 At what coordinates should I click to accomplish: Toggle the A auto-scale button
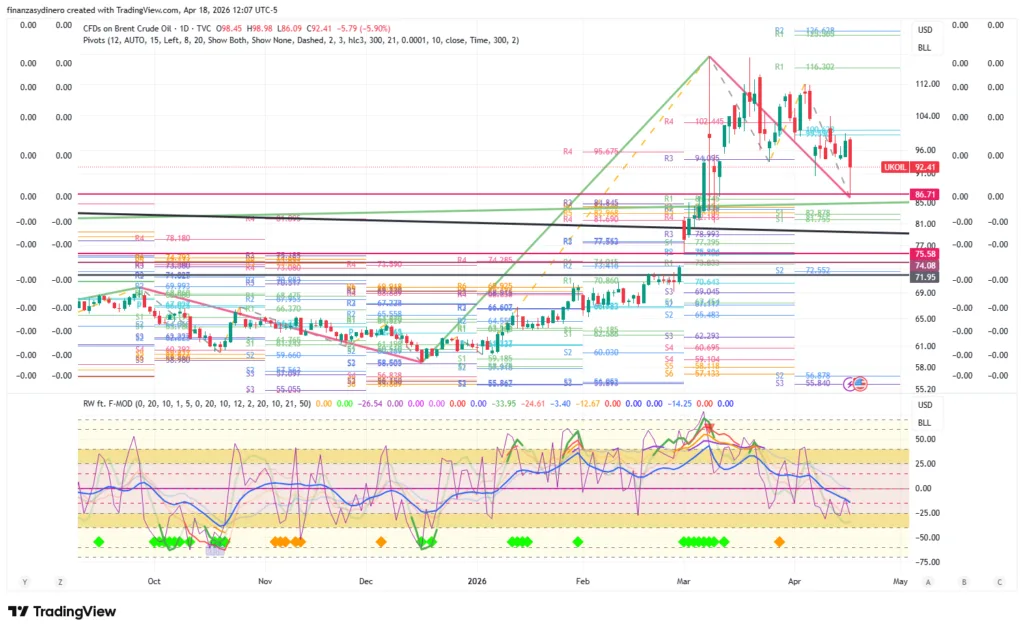click(x=928, y=581)
